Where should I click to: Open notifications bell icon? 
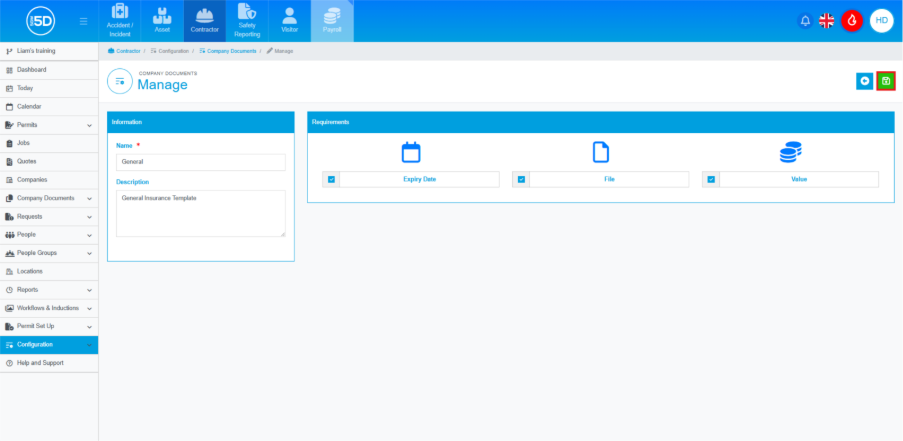[805, 20]
